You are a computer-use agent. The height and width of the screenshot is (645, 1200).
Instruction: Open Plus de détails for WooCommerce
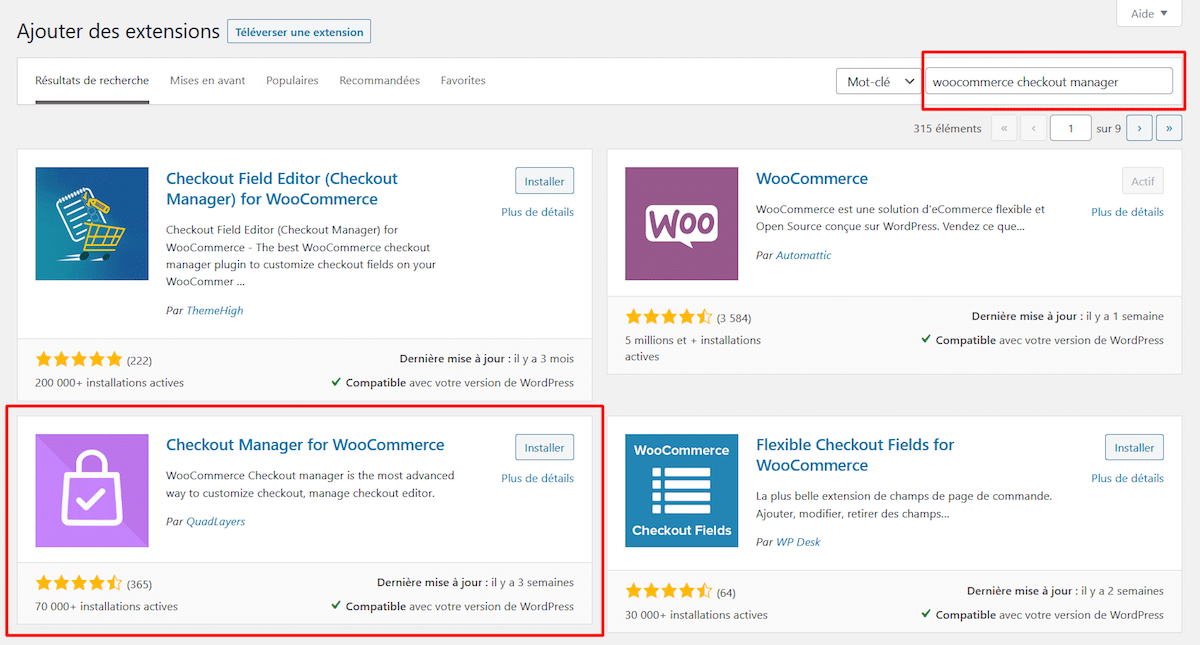[x=1127, y=212]
